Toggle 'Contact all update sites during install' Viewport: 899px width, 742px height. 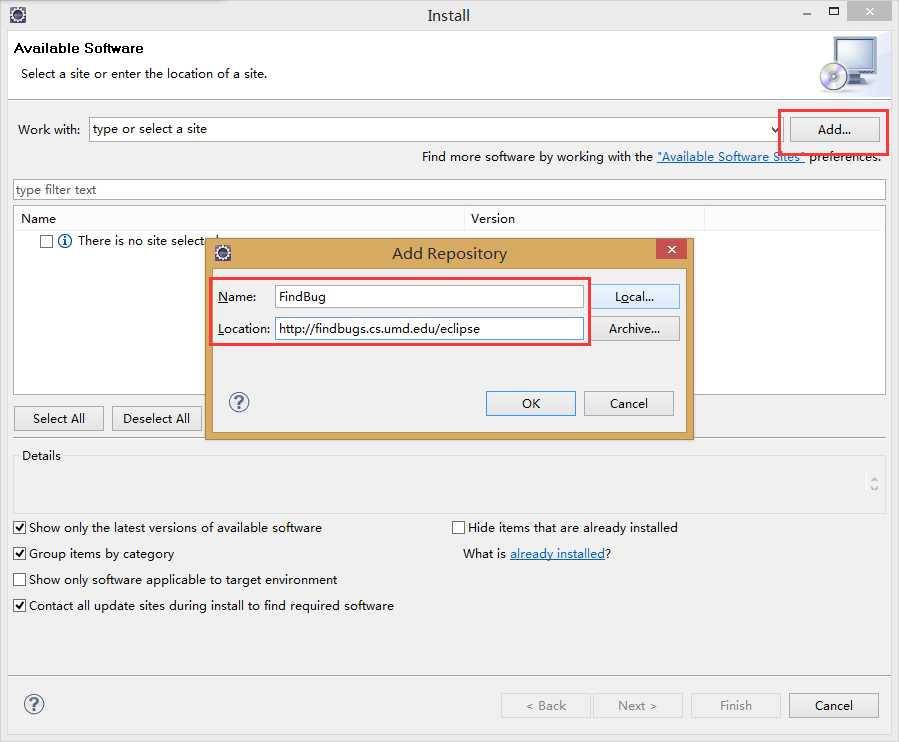19,606
